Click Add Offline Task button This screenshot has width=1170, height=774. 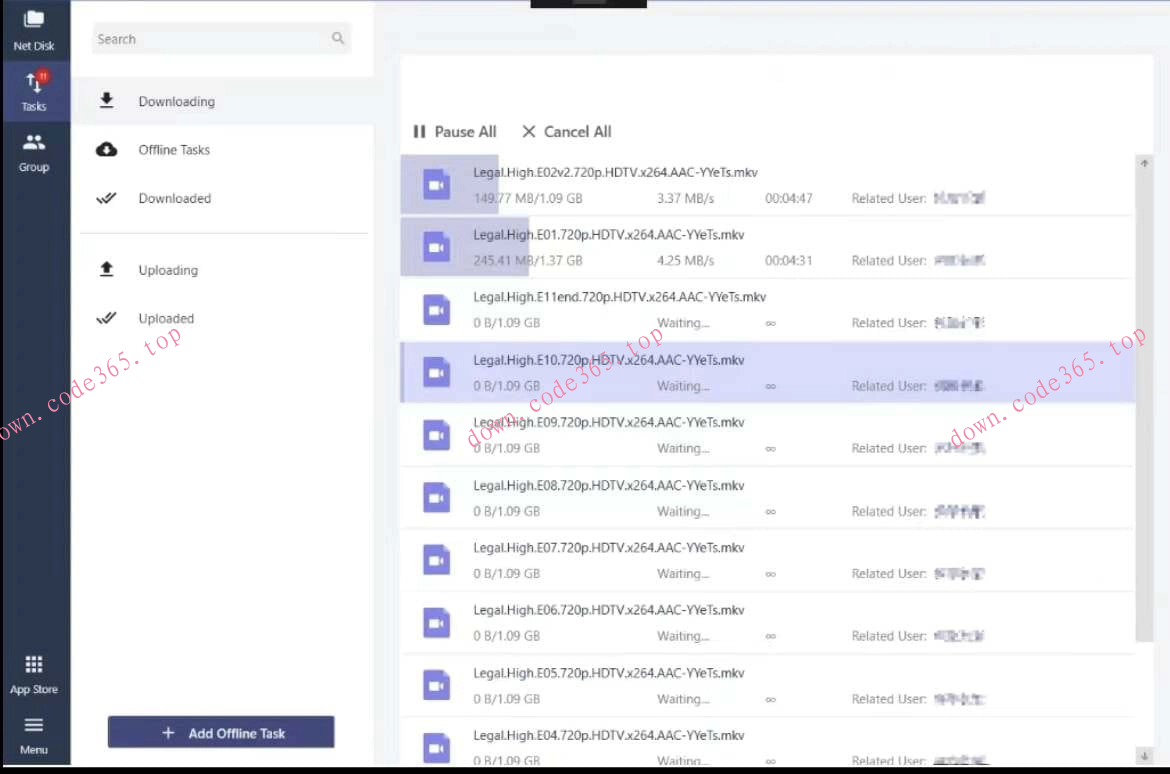(x=221, y=733)
